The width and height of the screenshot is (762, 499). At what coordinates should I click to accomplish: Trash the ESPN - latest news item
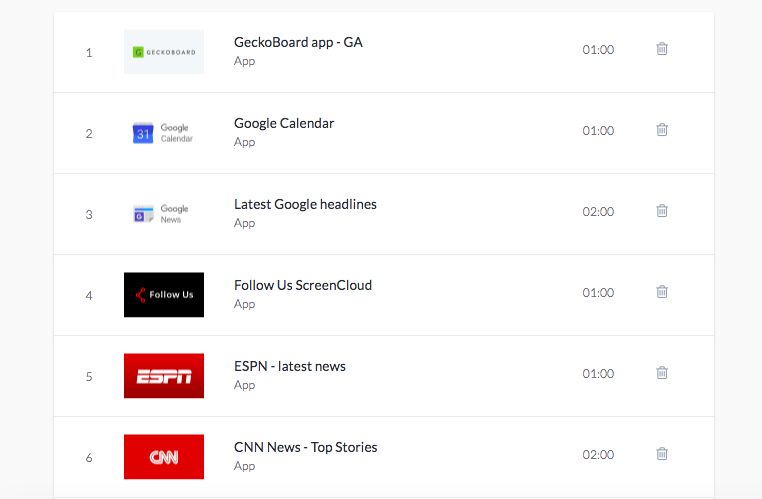click(661, 373)
